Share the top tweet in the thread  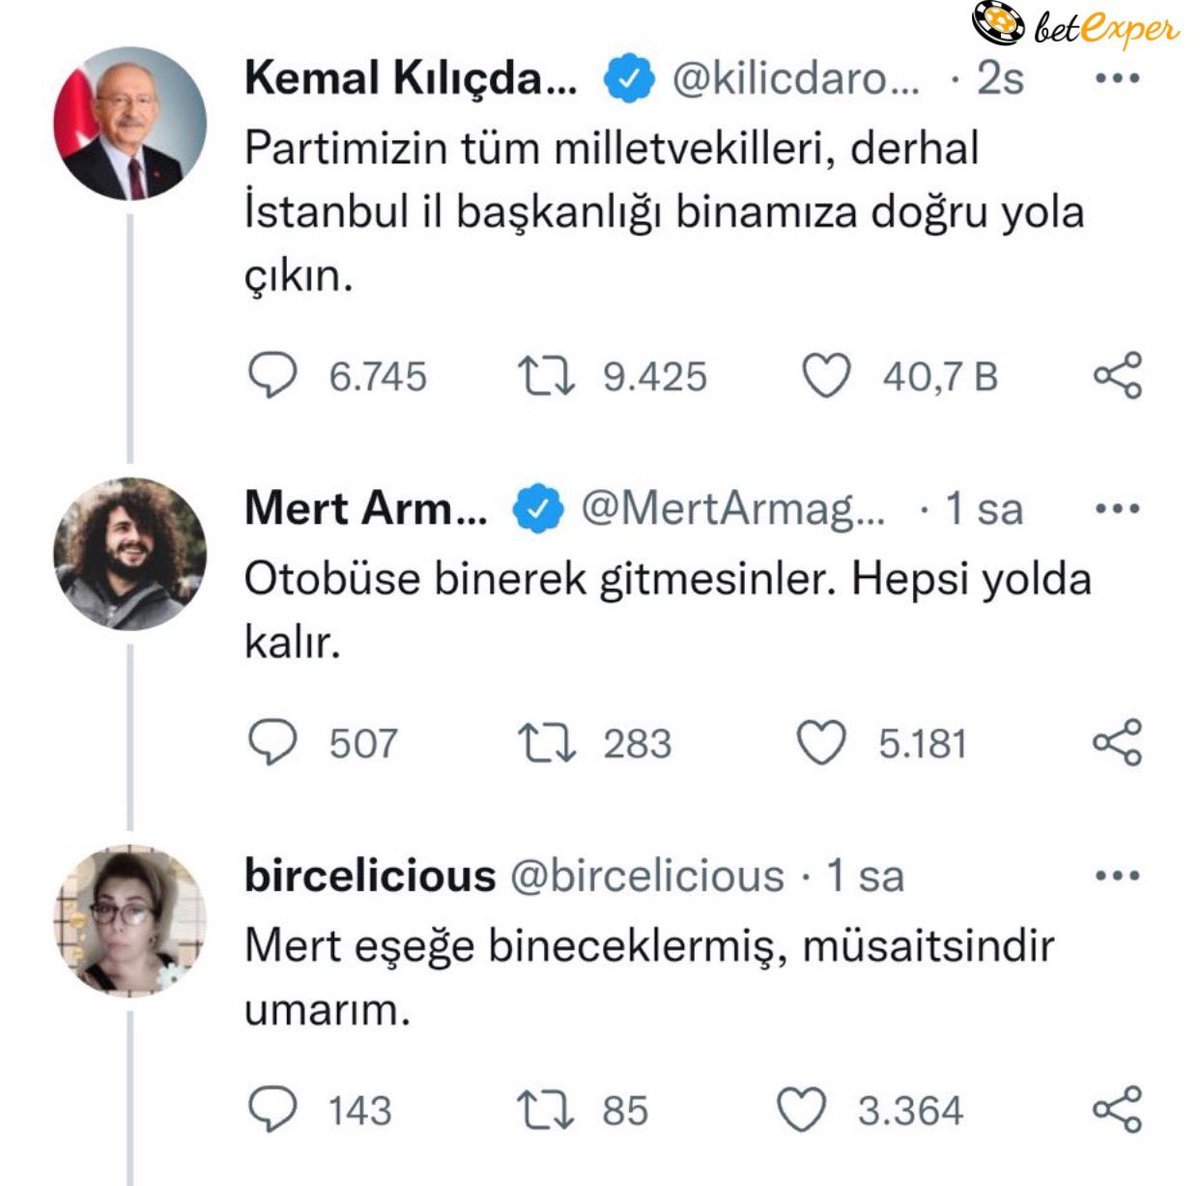click(1117, 376)
